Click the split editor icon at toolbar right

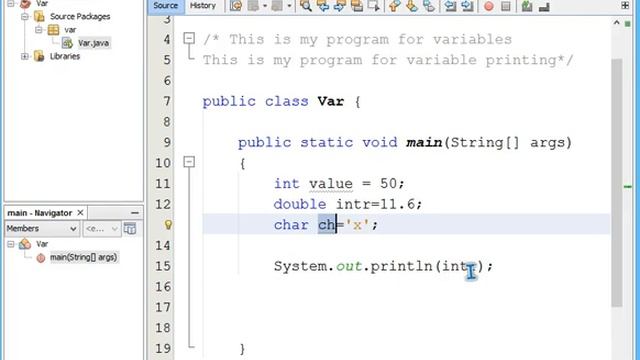pos(625,5)
